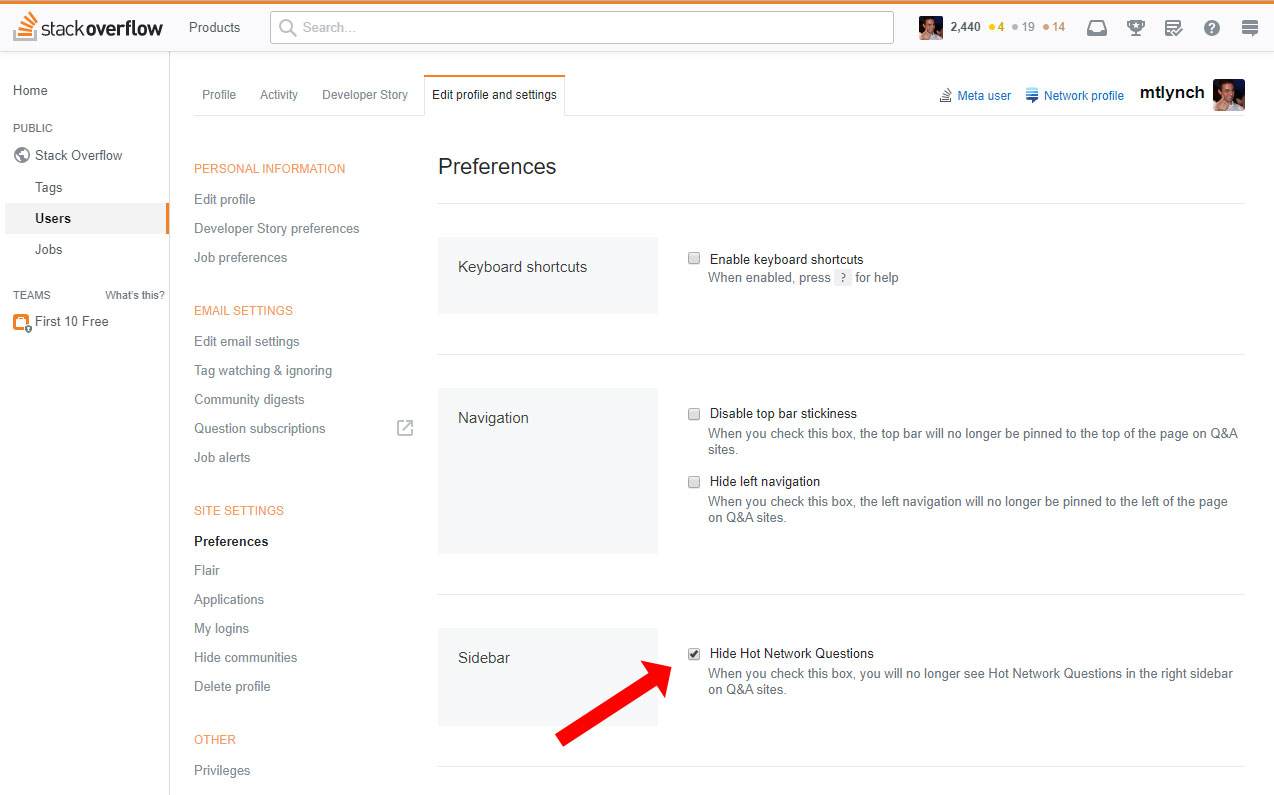Screen dimensions: 1274x795
Task: Open the site switcher stack icon
Action: coord(1250,28)
